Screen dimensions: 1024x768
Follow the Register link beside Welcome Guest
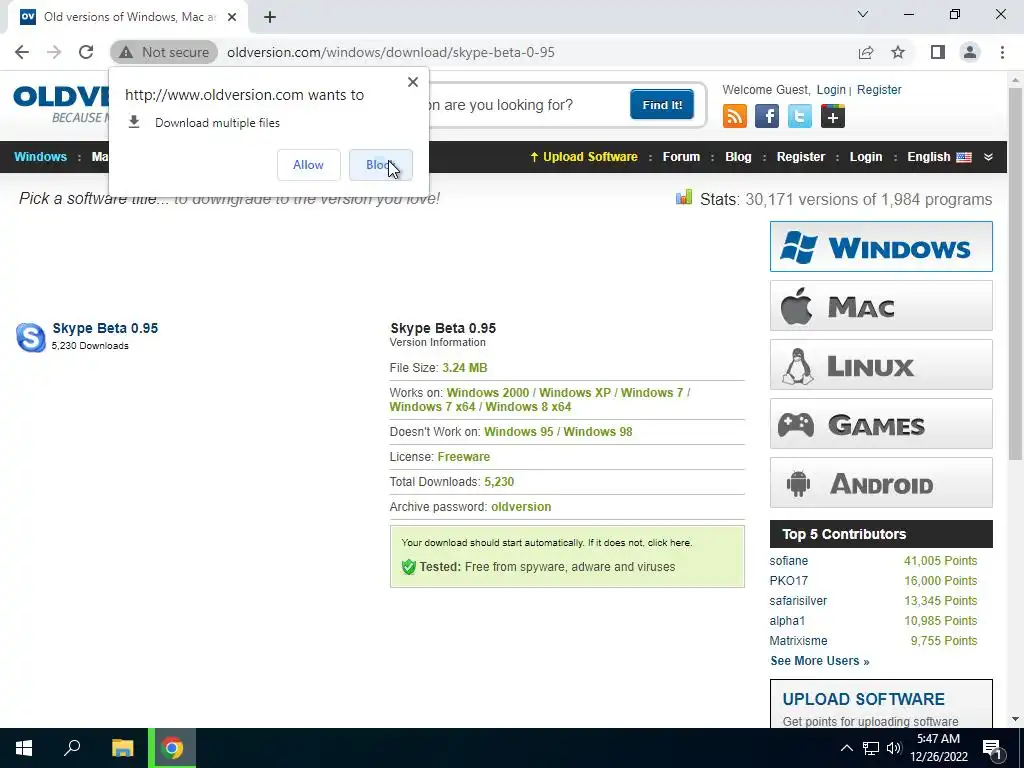(879, 90)
